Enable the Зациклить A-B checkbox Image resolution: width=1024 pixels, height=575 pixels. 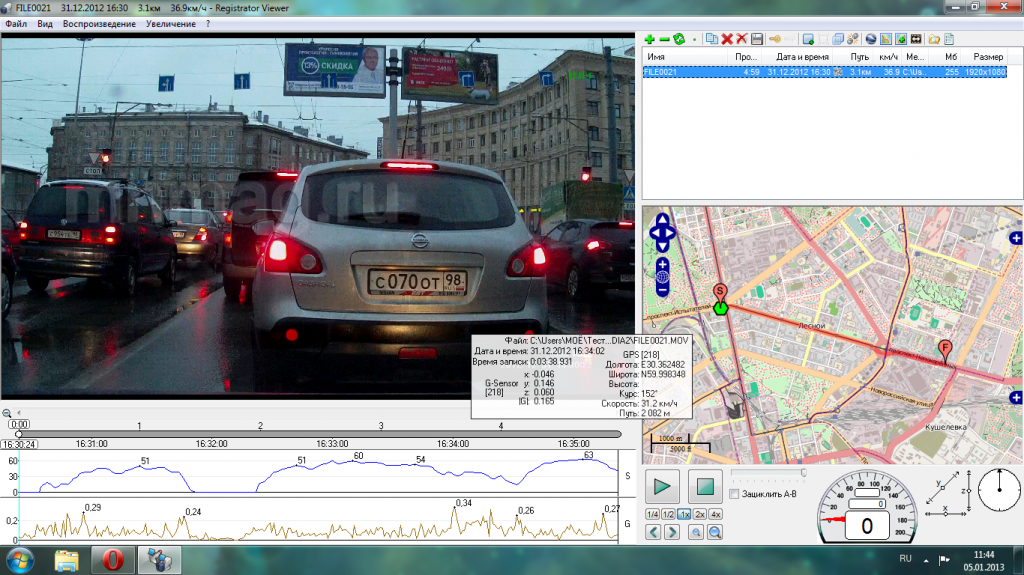coord(735,494)
